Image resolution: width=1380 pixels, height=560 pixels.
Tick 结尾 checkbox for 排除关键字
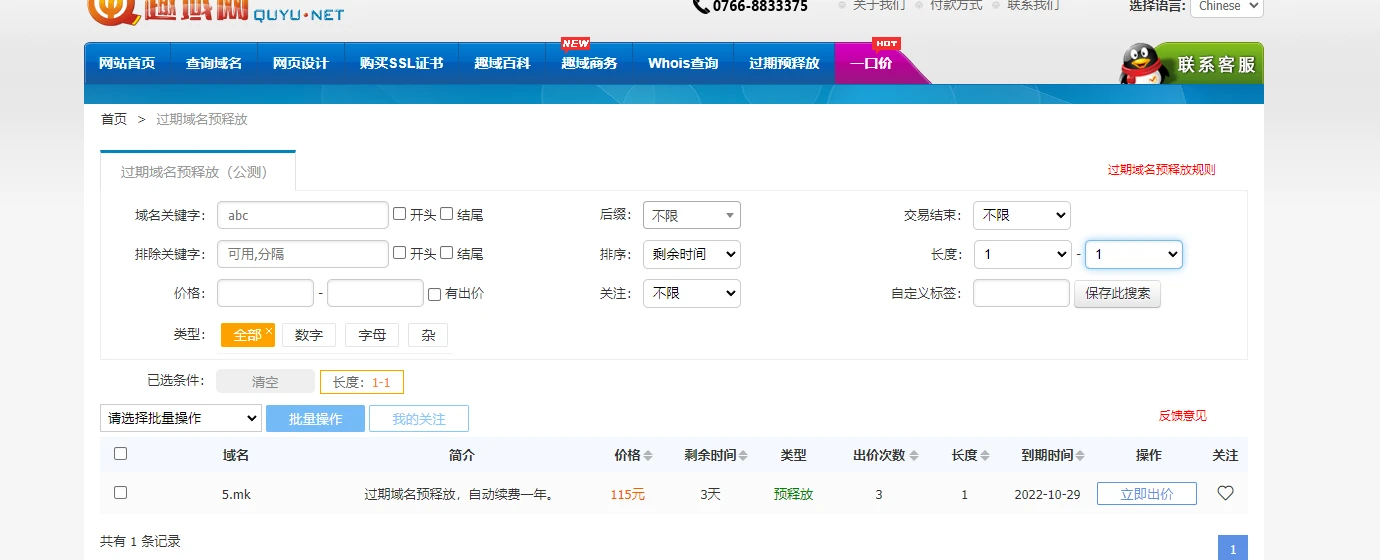[x=447, y=253]
